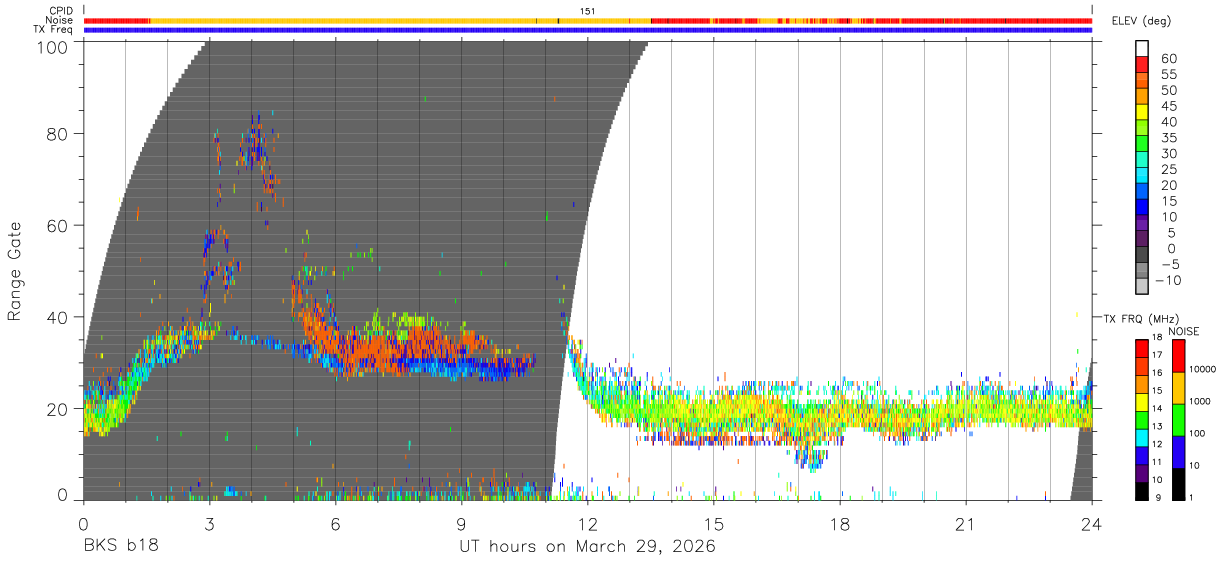1228x567 pixels.
Task: Click the Range Gate y-axis label
Action: click(15, 271)
